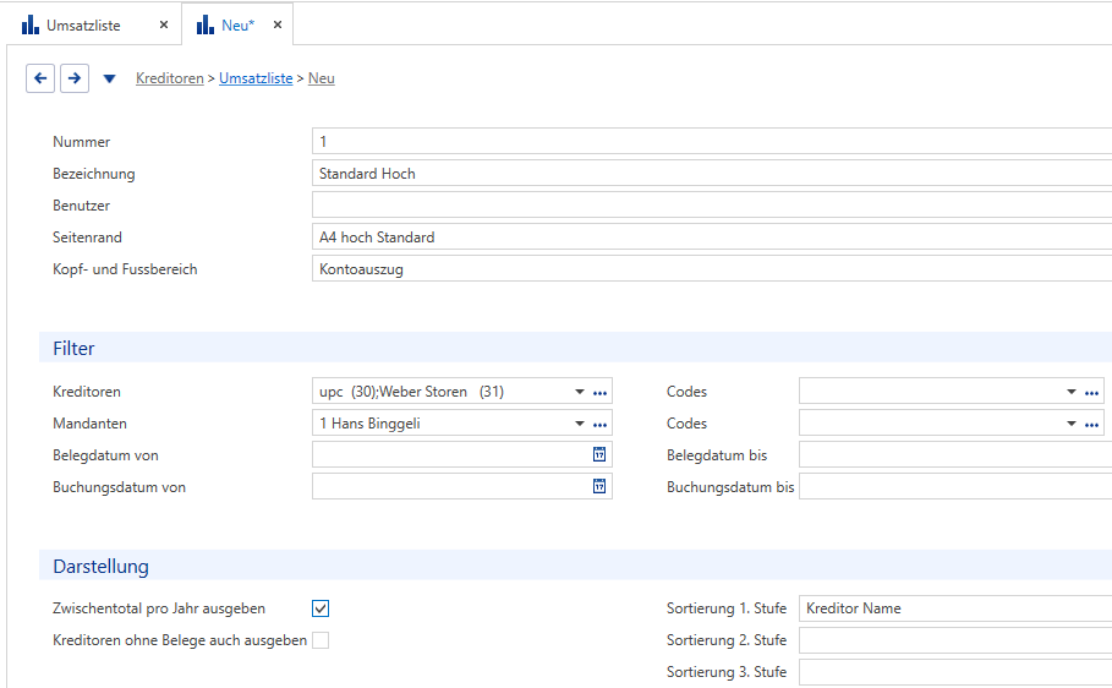This screenshot has height=688, width=1112.
Task: Click the Sortierung 1. Stufe field
Action: (955, 608)
